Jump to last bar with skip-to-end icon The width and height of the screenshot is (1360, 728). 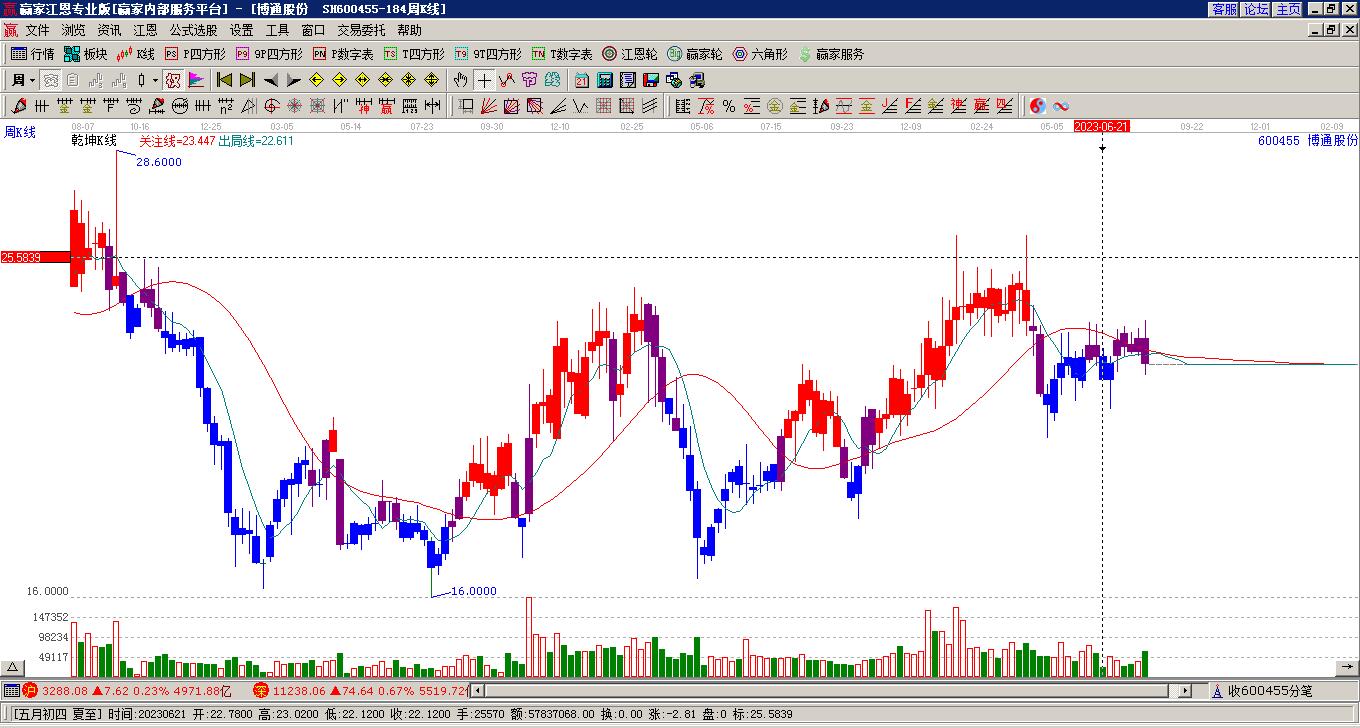[247, 80]
